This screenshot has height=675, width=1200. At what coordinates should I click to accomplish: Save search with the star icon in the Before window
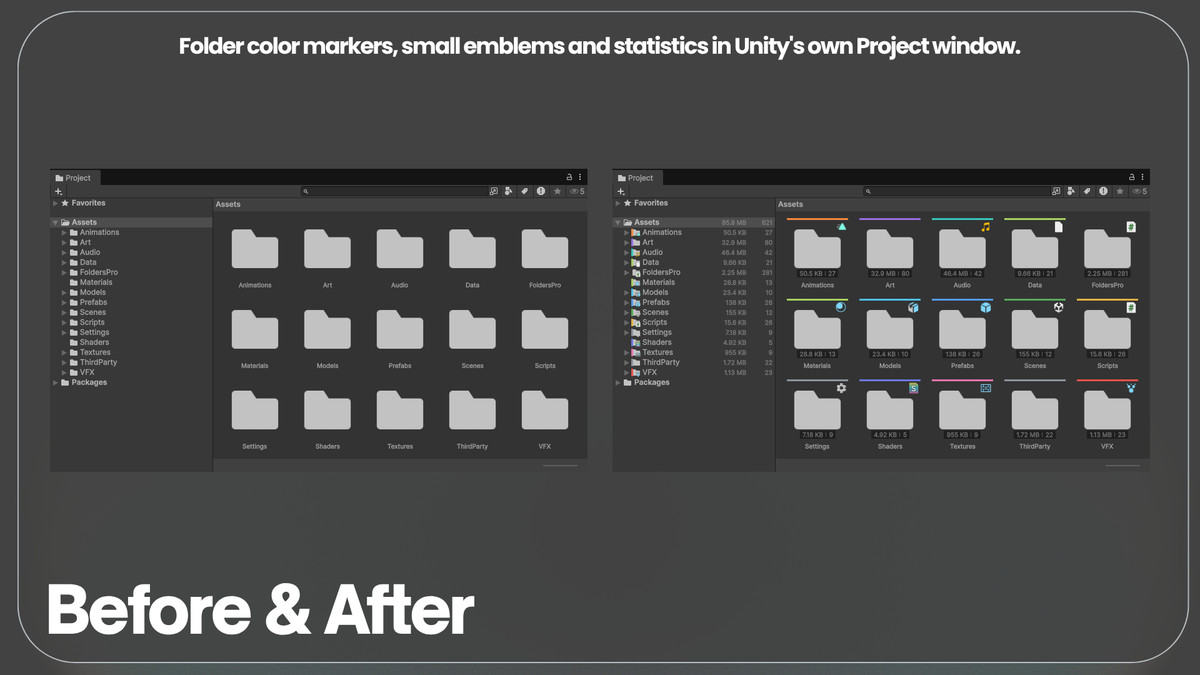tap(557, 191)
